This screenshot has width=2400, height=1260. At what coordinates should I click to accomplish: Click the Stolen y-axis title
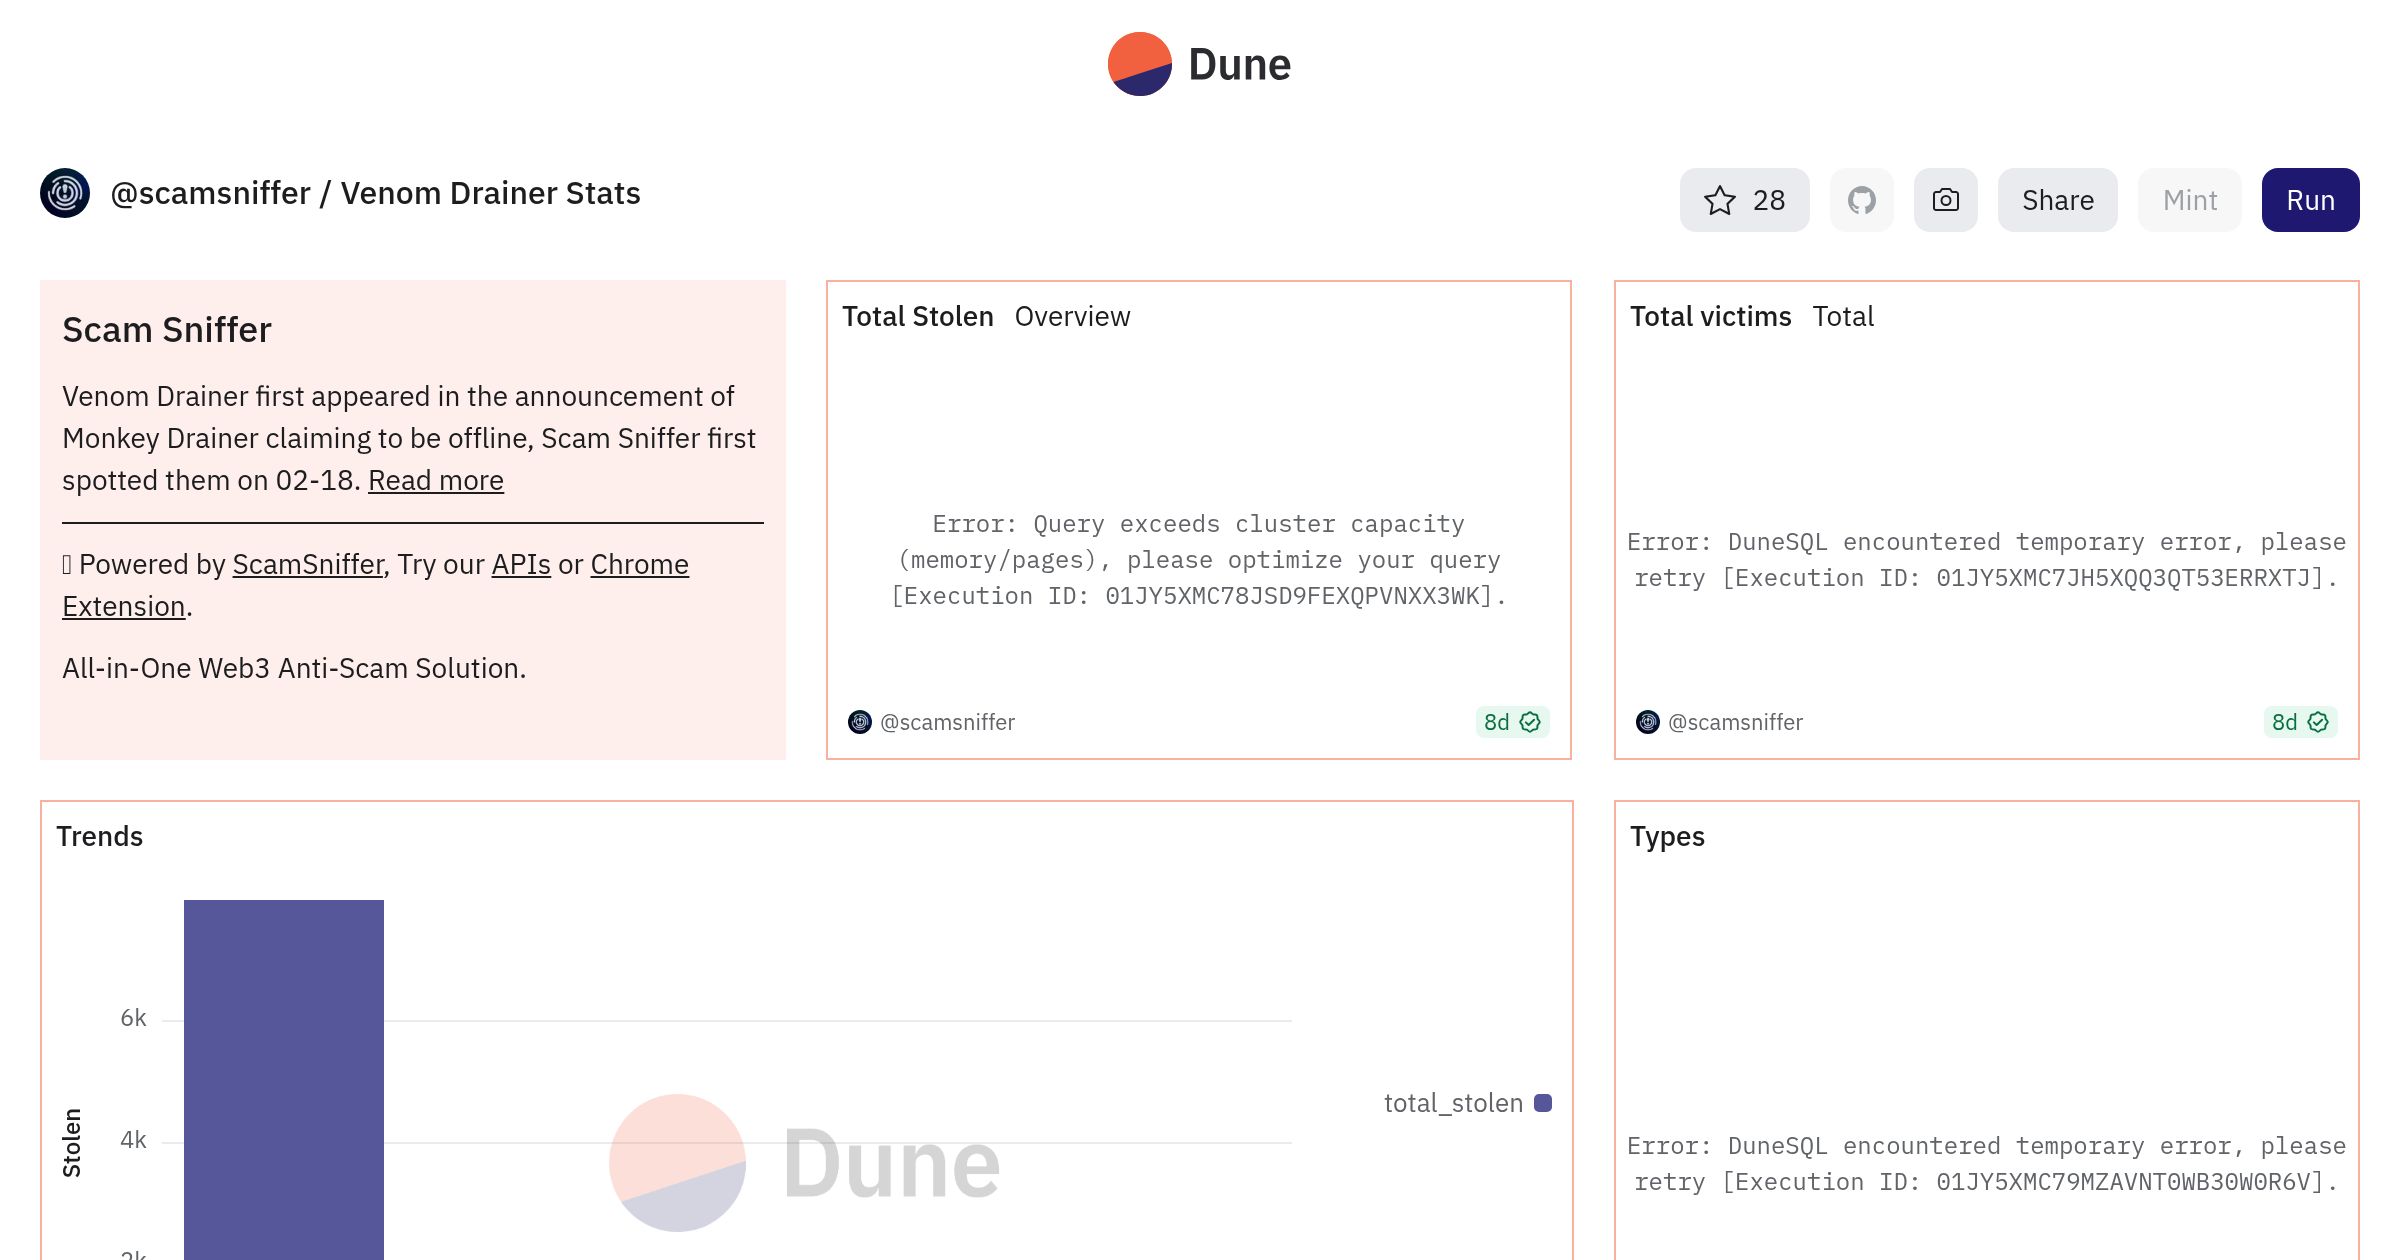[x=72, y=1142]
